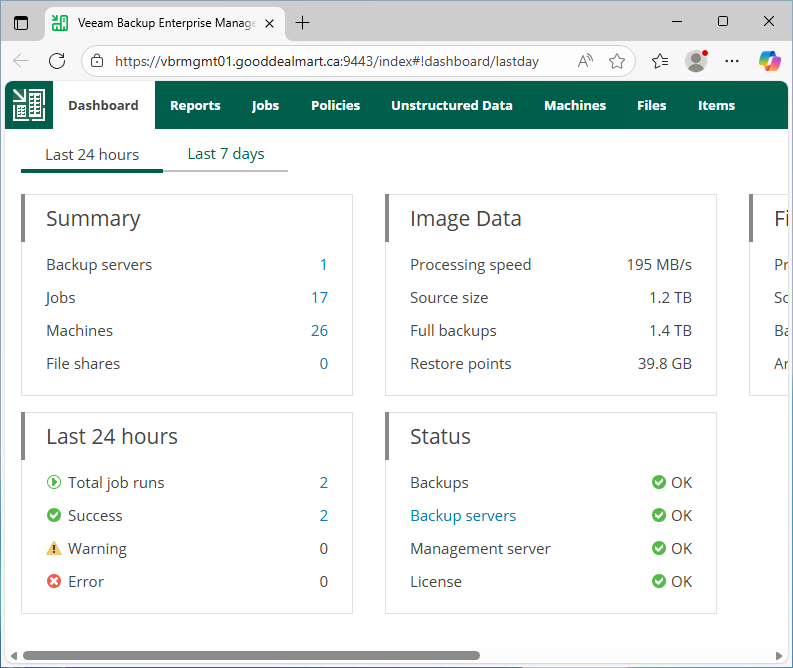This screenshot has width=793, height=668.
Task: Open the Copilot sidebar icon
Action: pos(769,61)
